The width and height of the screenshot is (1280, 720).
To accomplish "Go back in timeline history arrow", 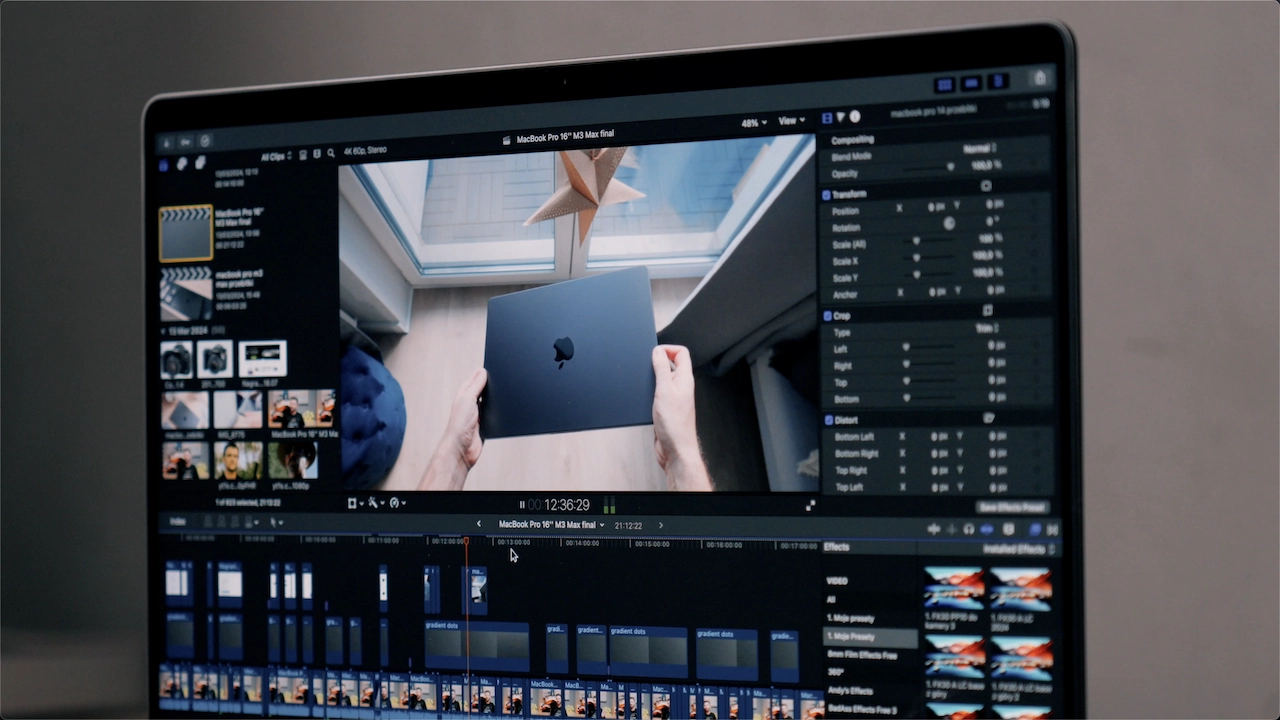I will 478,524.
